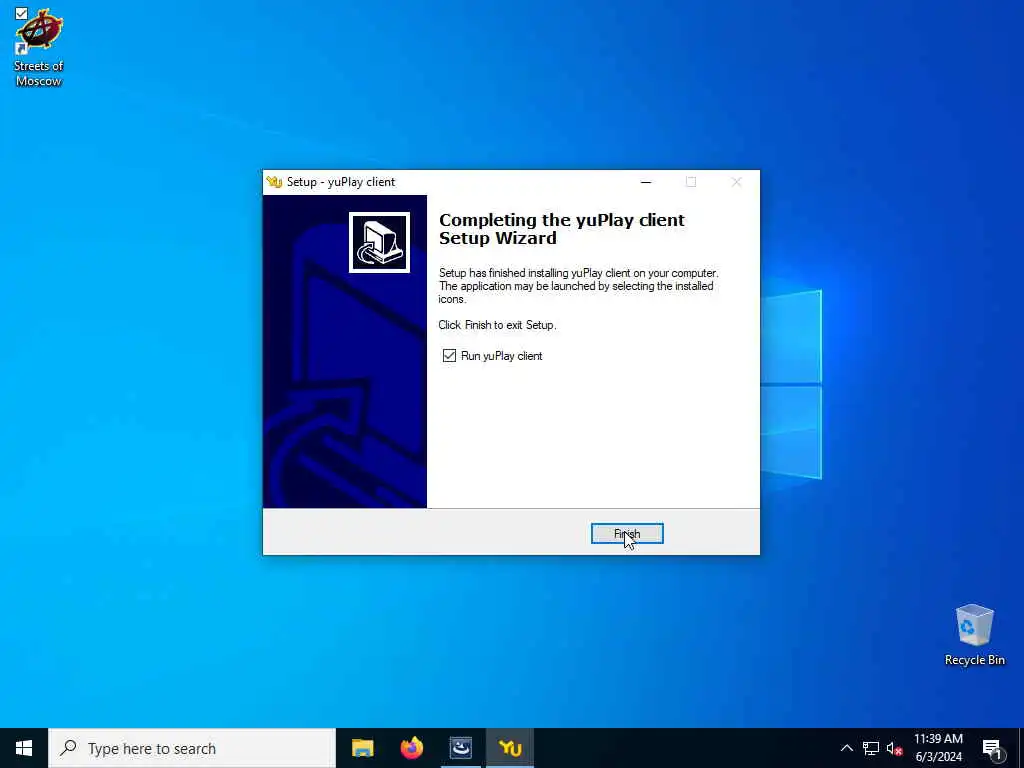Click the 'Click Finish to exit Setup.' text
Viewport: 1024px width, 768px height.
coord(498,325)
